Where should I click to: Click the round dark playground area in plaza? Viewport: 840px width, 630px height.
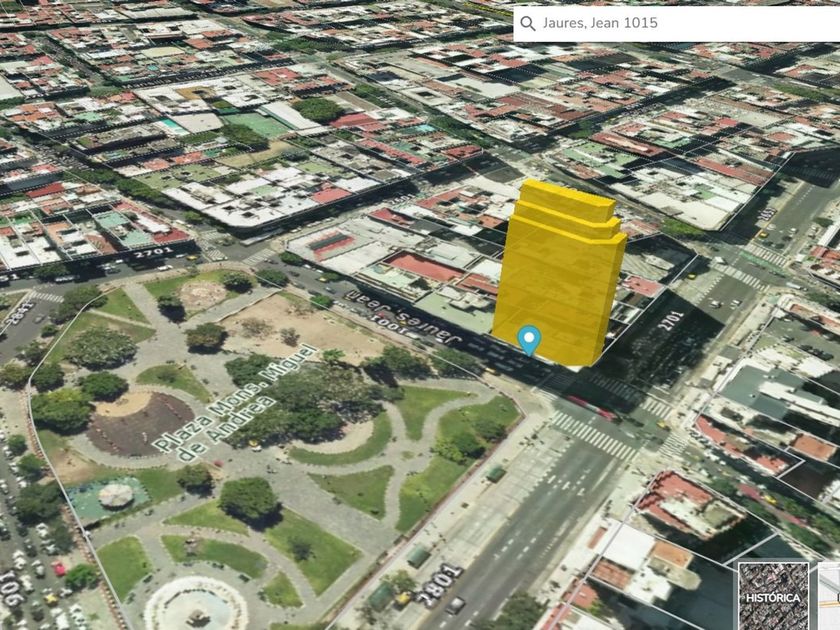[x=140, y=424]
